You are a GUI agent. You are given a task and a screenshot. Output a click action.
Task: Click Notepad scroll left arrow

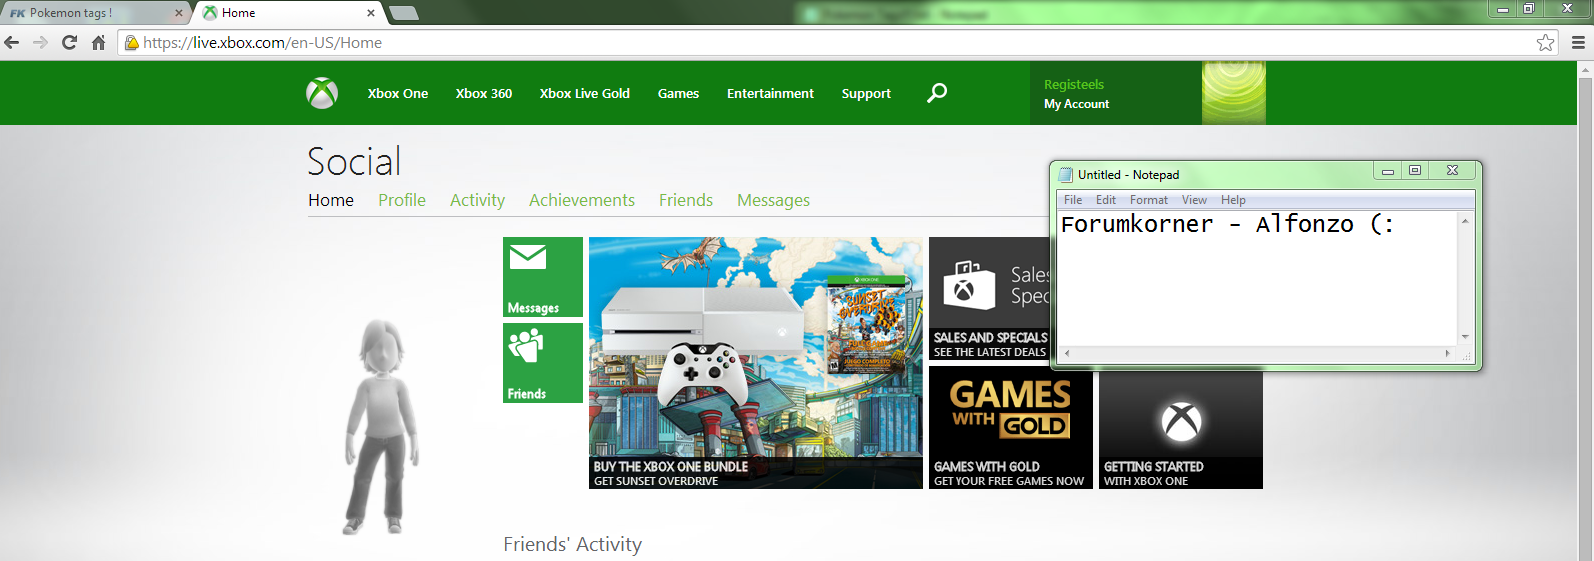(x=1066, y=353)
